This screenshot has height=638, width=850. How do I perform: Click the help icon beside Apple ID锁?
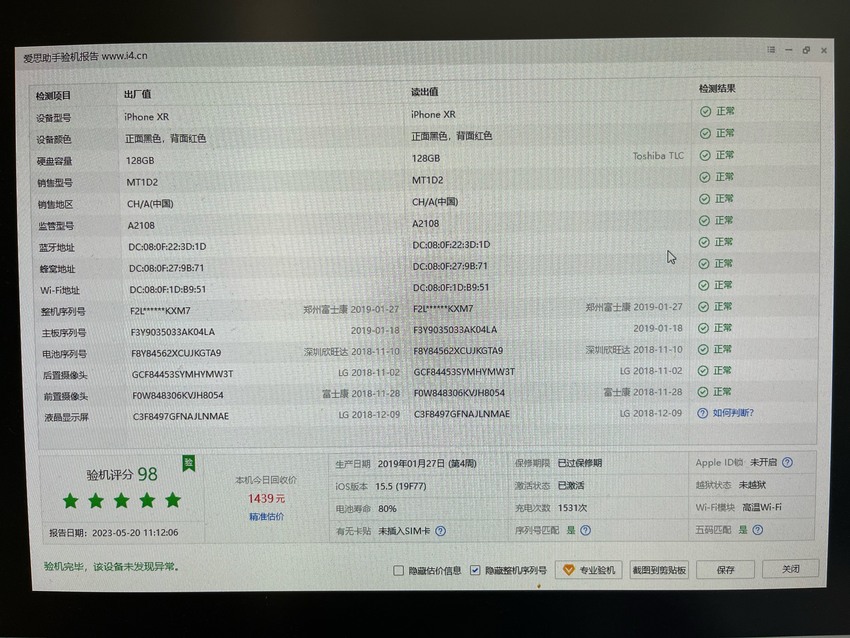788,462
